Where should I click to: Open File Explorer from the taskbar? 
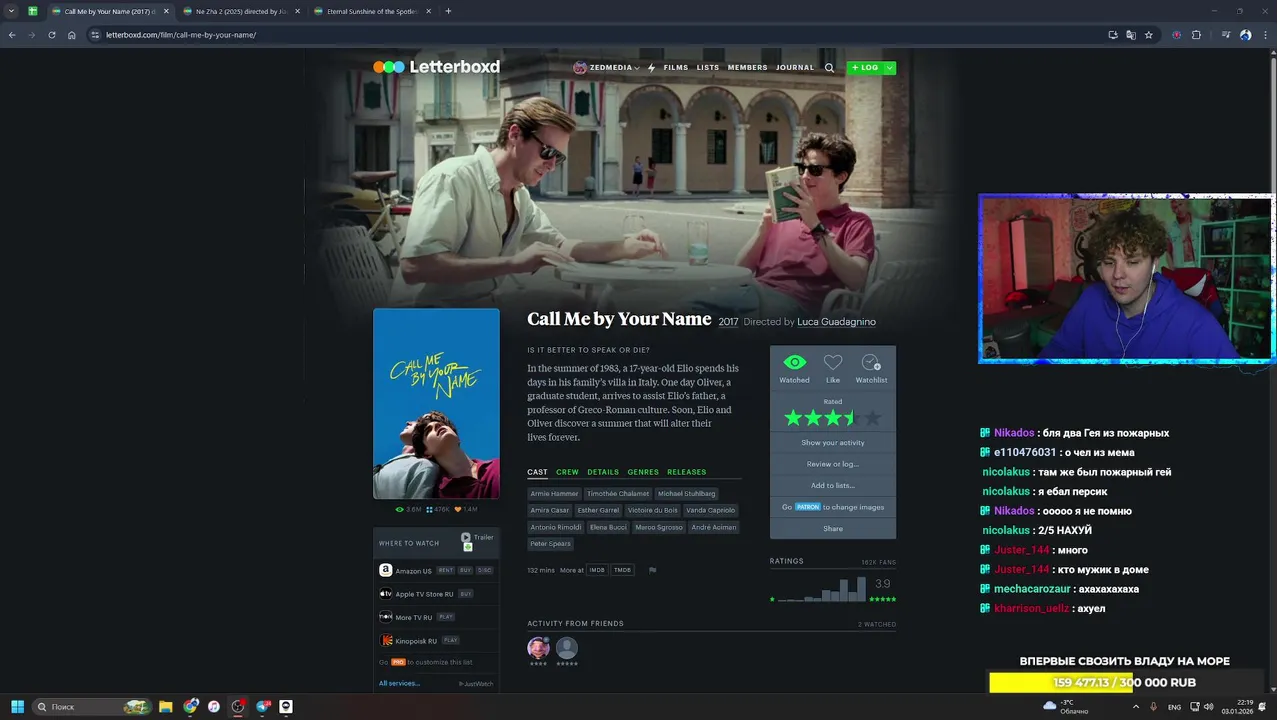coord(166,707)
